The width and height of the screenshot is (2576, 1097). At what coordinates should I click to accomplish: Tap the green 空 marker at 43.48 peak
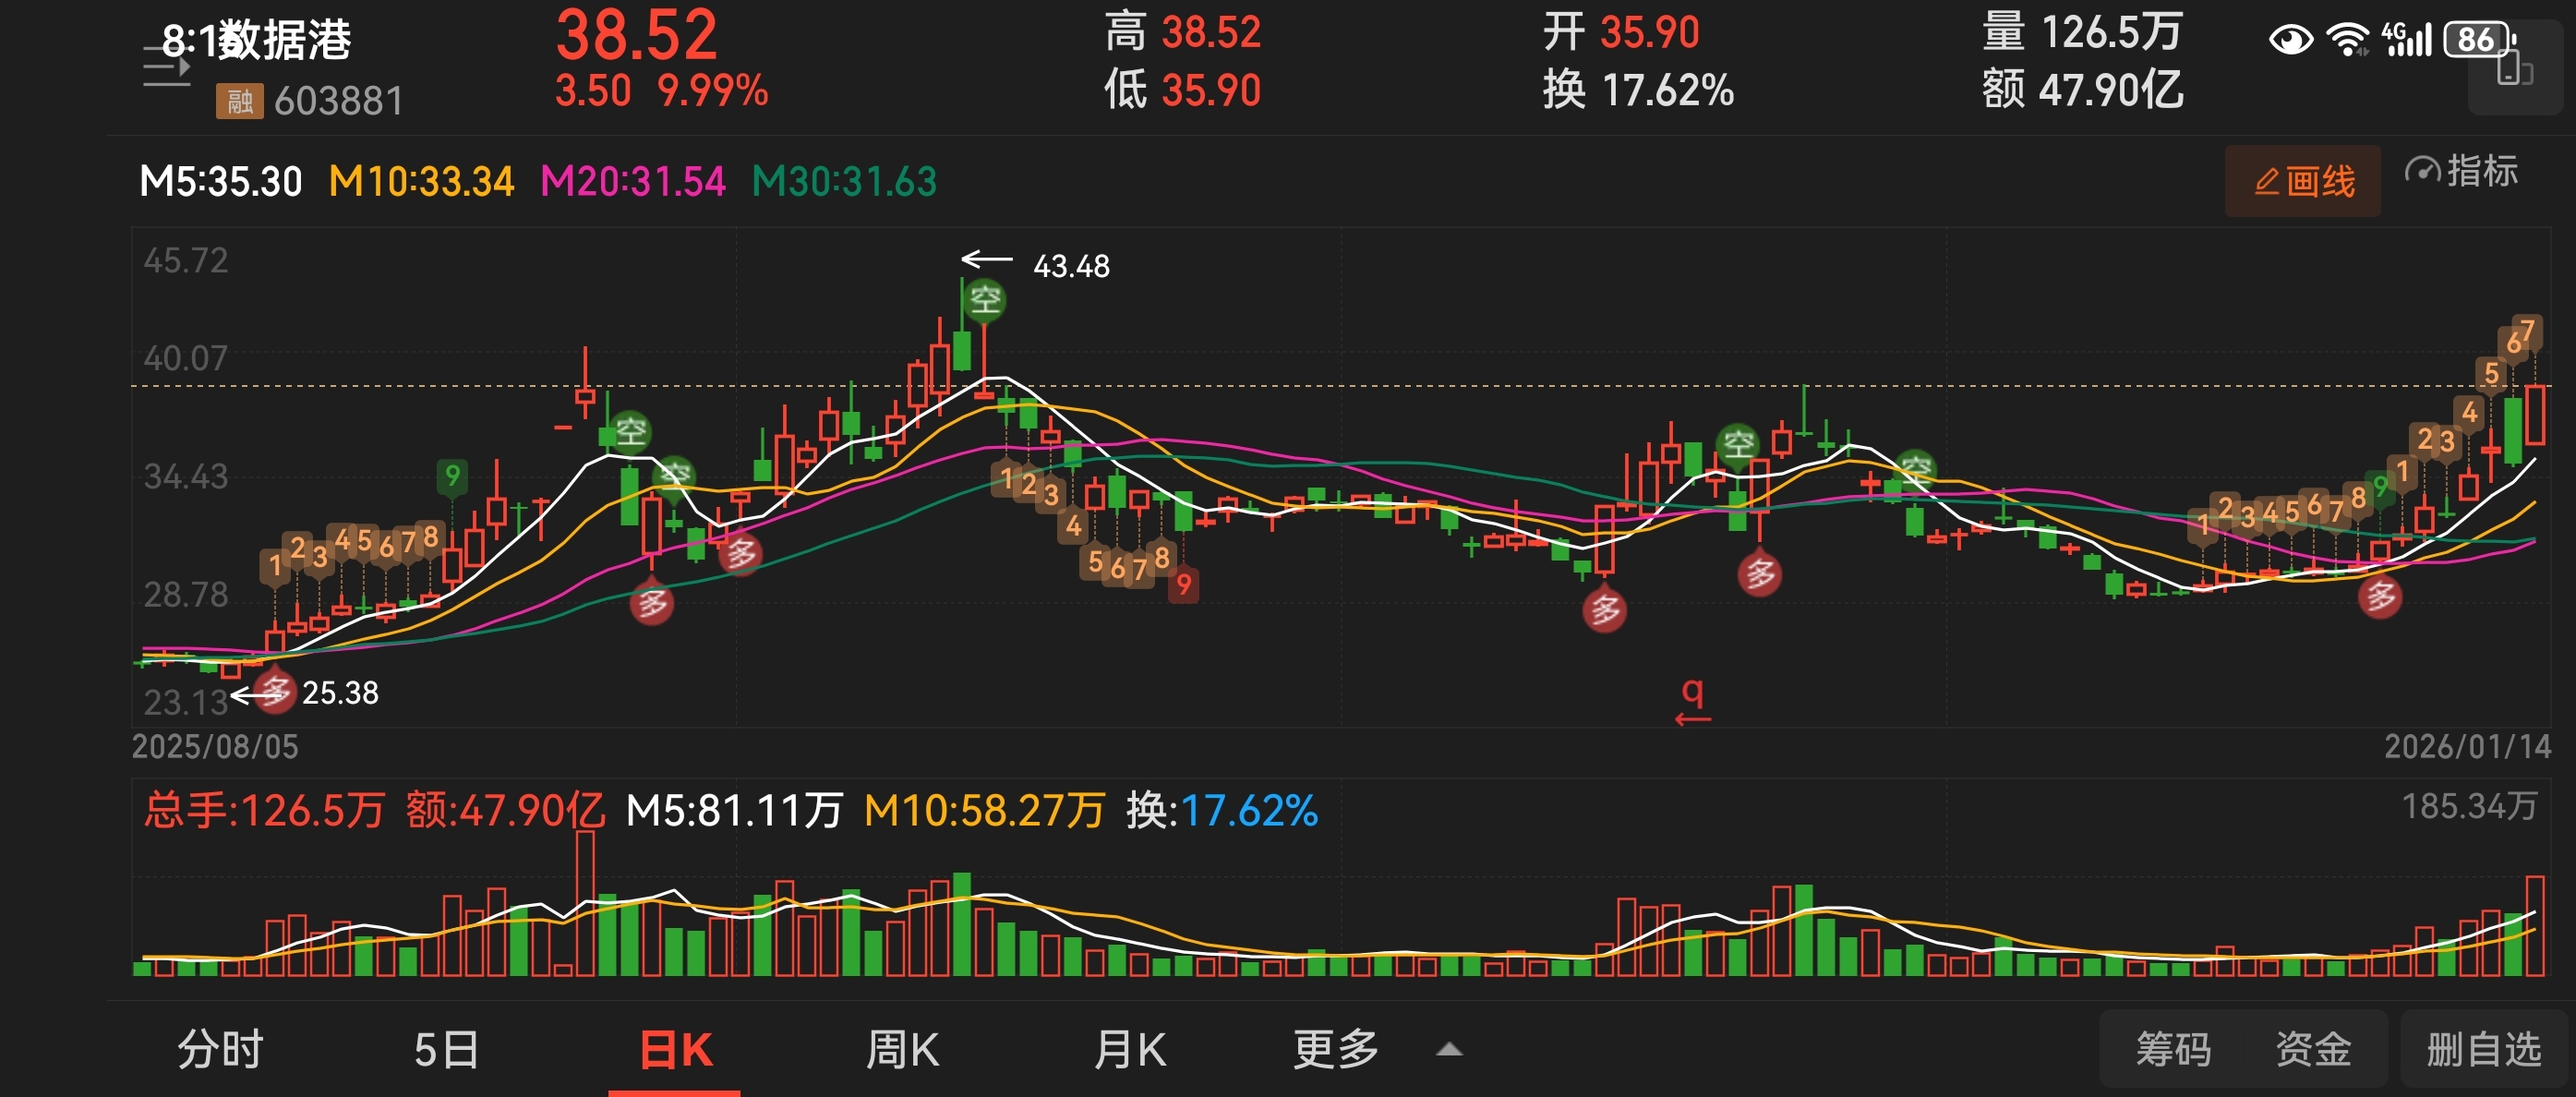pos(985,298)
